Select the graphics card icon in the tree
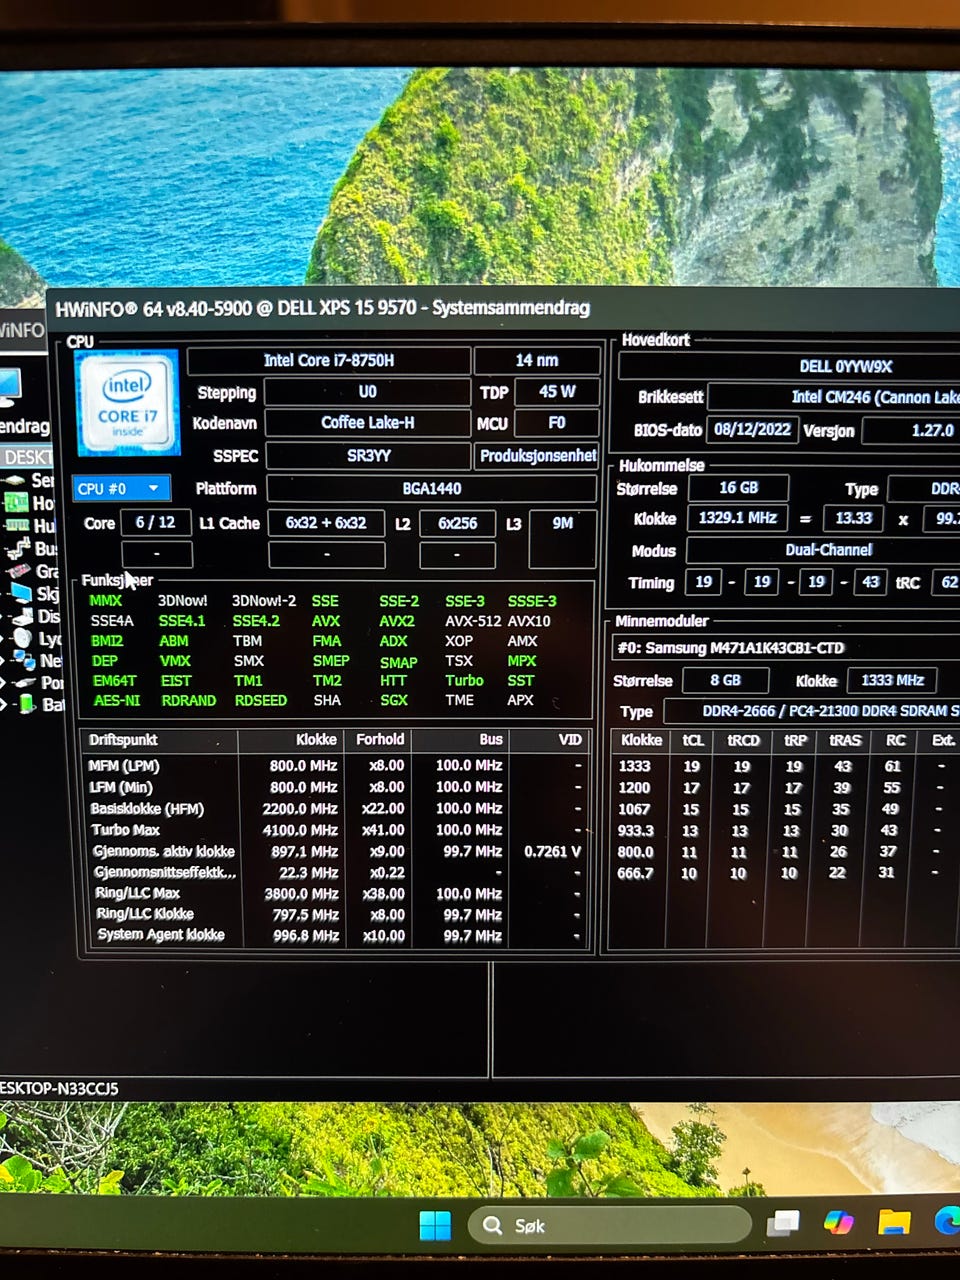This screenshot has height=1280, width=960. (x=20, y=571)
